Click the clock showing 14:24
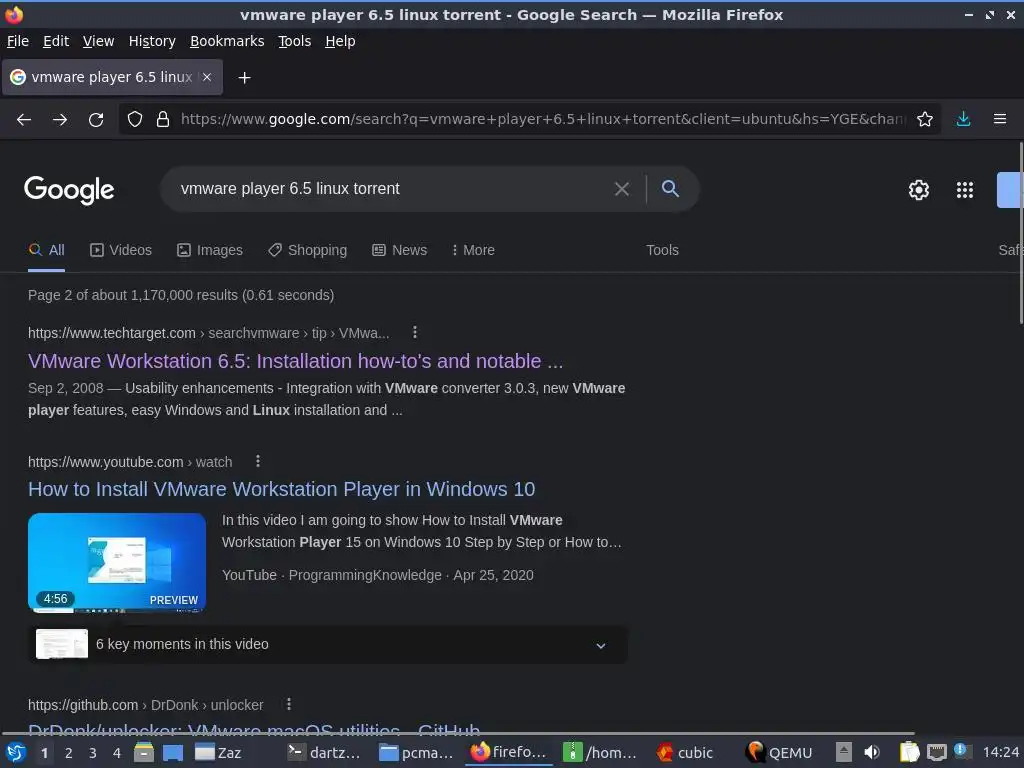The width and height of the screenshot is (1024, 768). pos(1000,753)
